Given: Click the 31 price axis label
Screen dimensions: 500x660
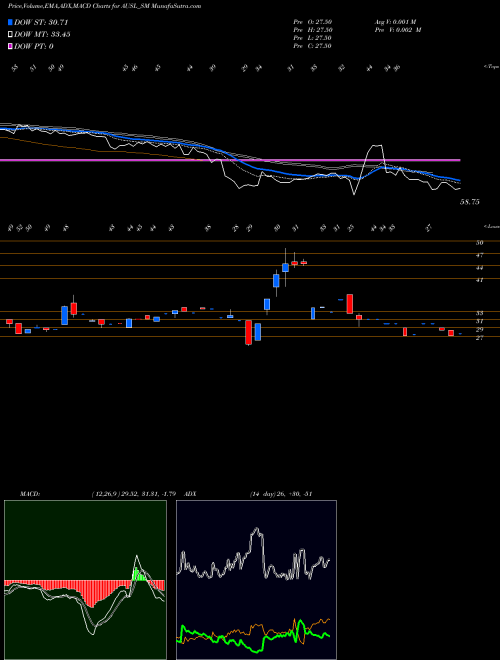Looking at the screenshot, I should click(x=480, y=321).
